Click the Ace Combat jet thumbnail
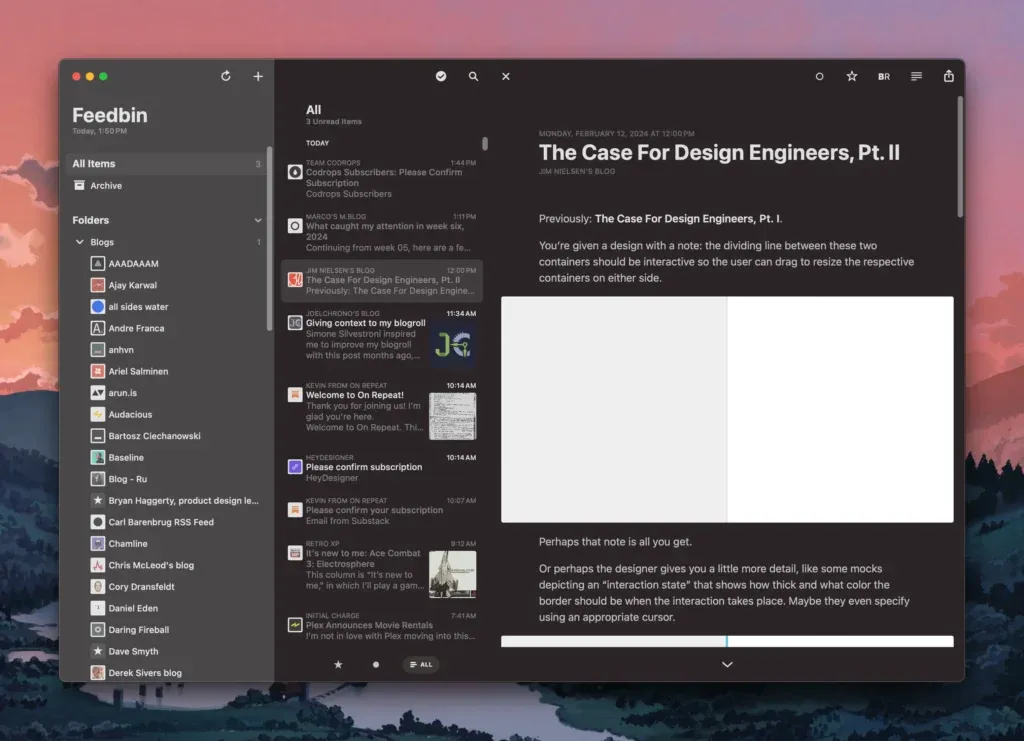 453,575
